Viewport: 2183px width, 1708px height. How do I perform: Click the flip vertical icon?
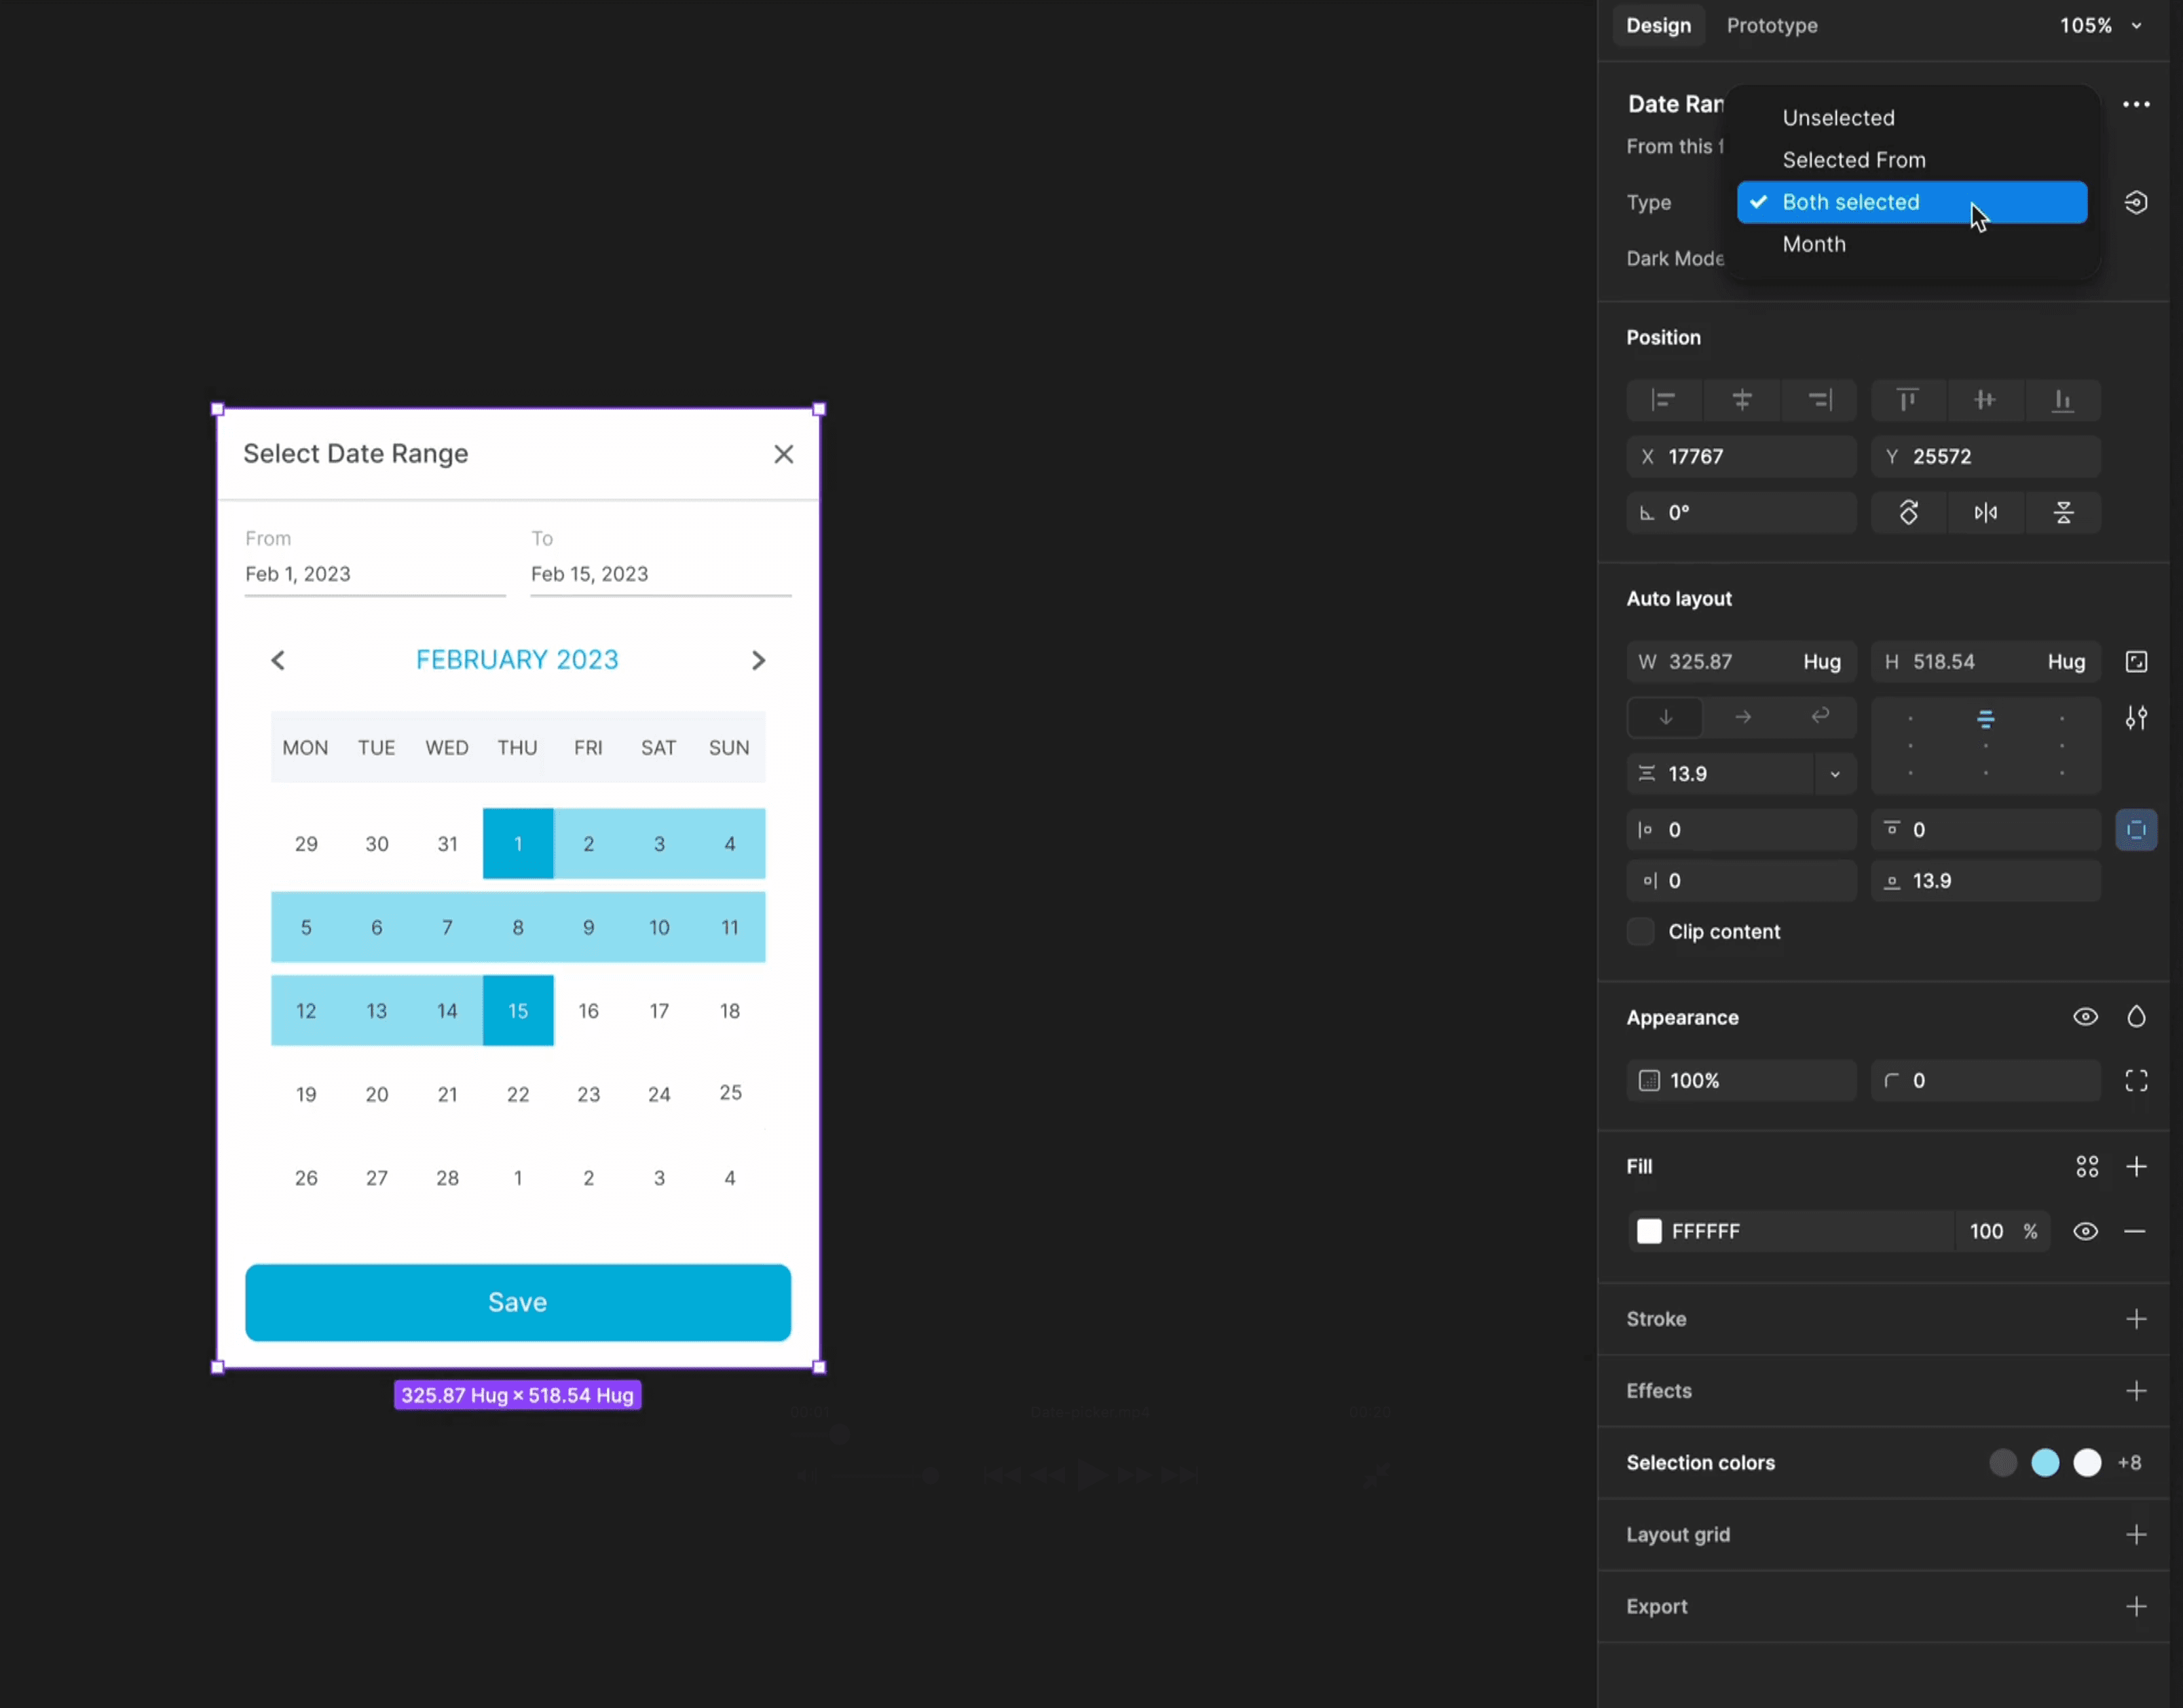[2063, 513]
